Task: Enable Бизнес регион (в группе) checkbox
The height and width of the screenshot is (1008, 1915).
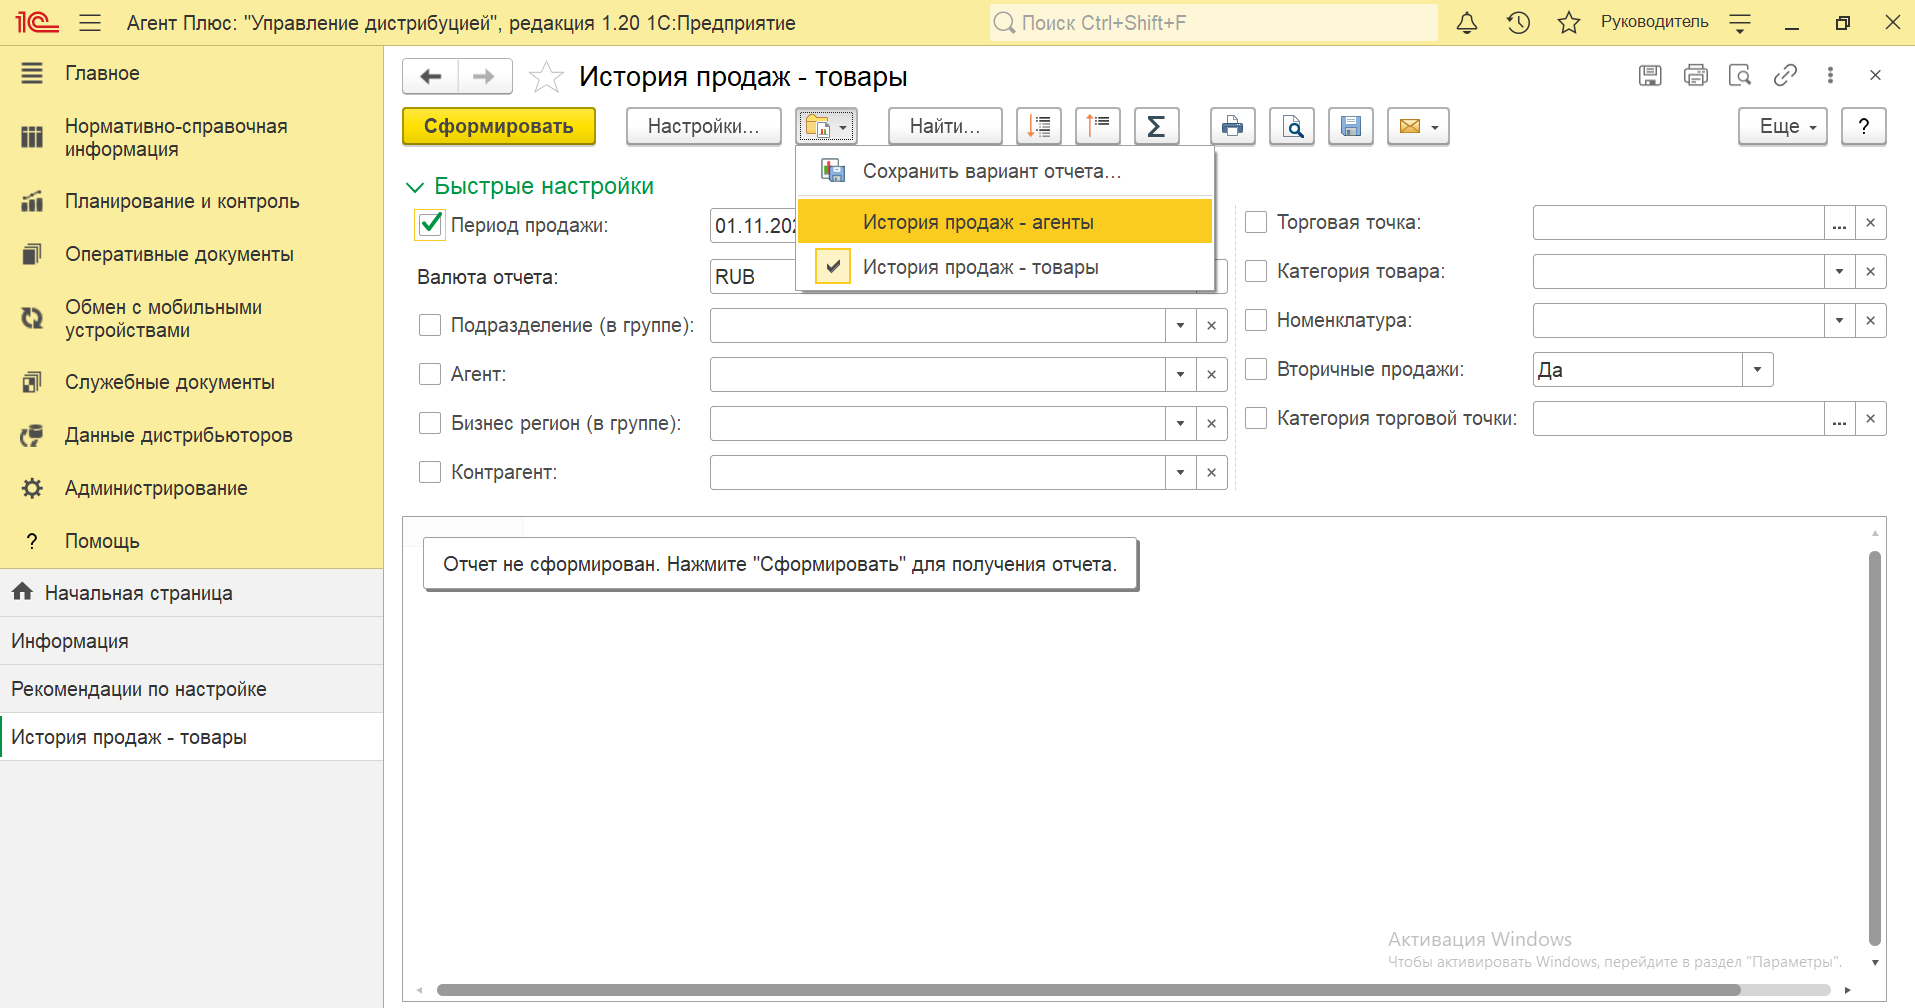Action: point(430,423)
